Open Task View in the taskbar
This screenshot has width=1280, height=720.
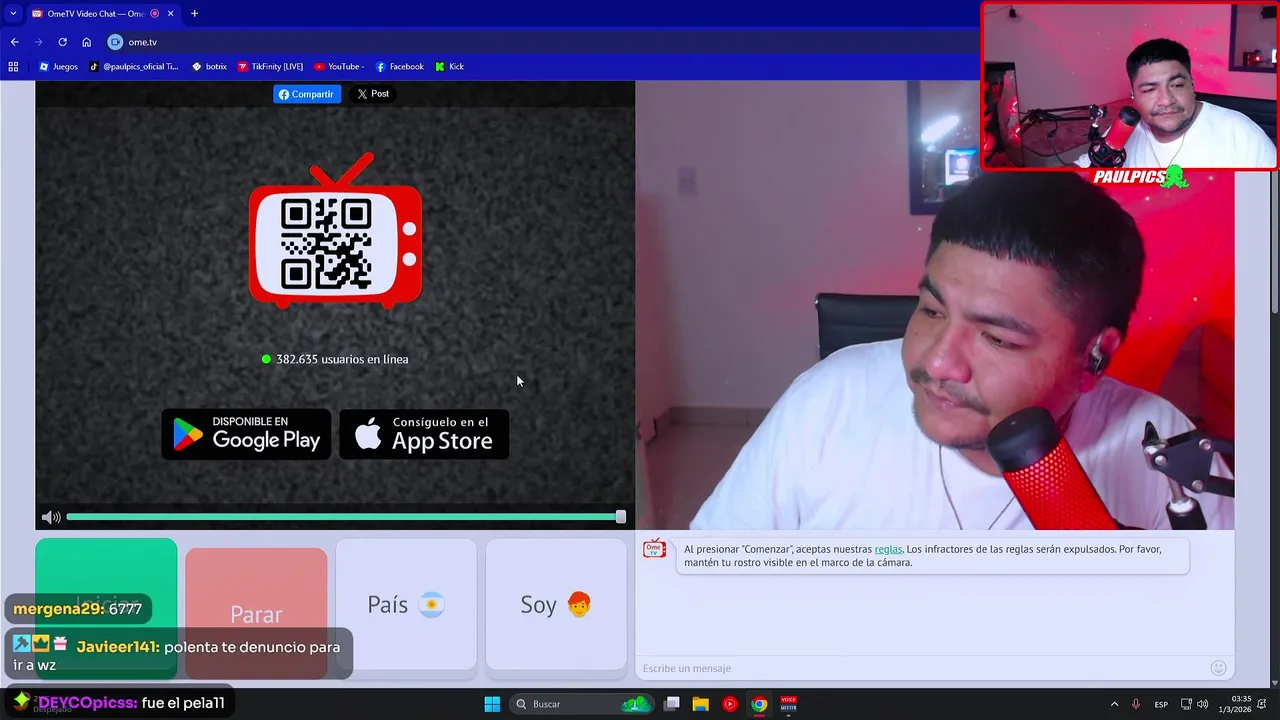coord(672,704)
